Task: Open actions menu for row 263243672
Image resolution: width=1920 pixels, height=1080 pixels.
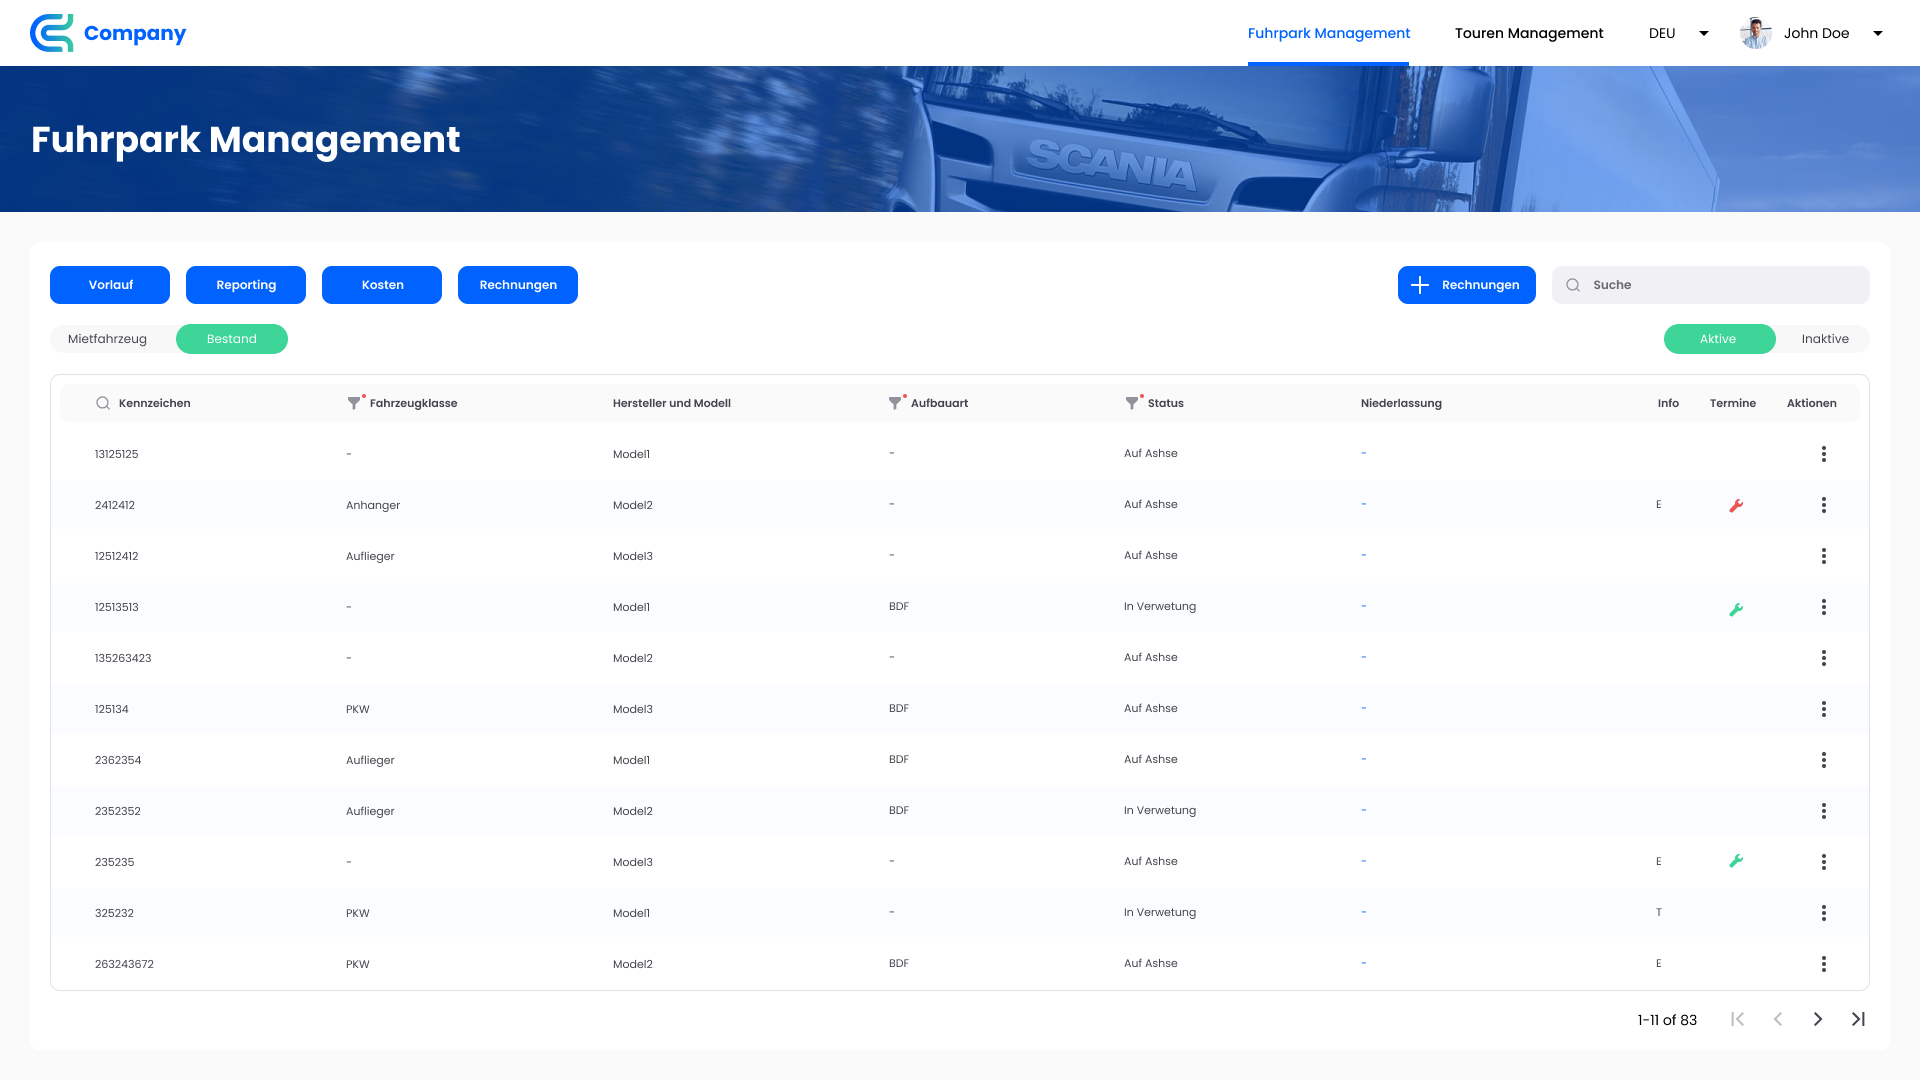Action: point(1824,964)
